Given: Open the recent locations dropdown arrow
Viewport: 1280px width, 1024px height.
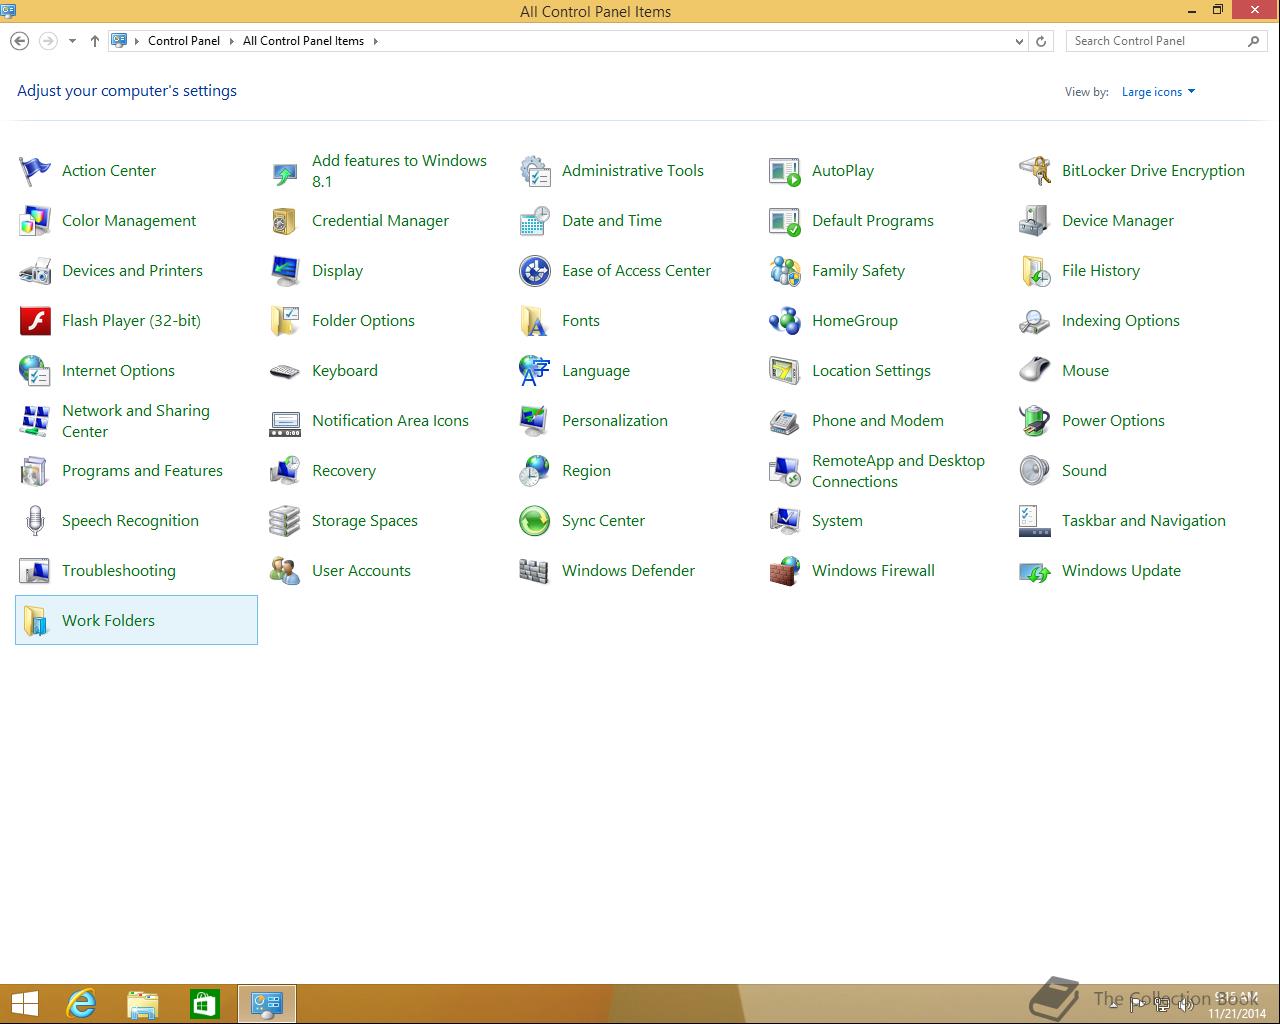Looking at the screenshot, I should (x=72, y=41).
